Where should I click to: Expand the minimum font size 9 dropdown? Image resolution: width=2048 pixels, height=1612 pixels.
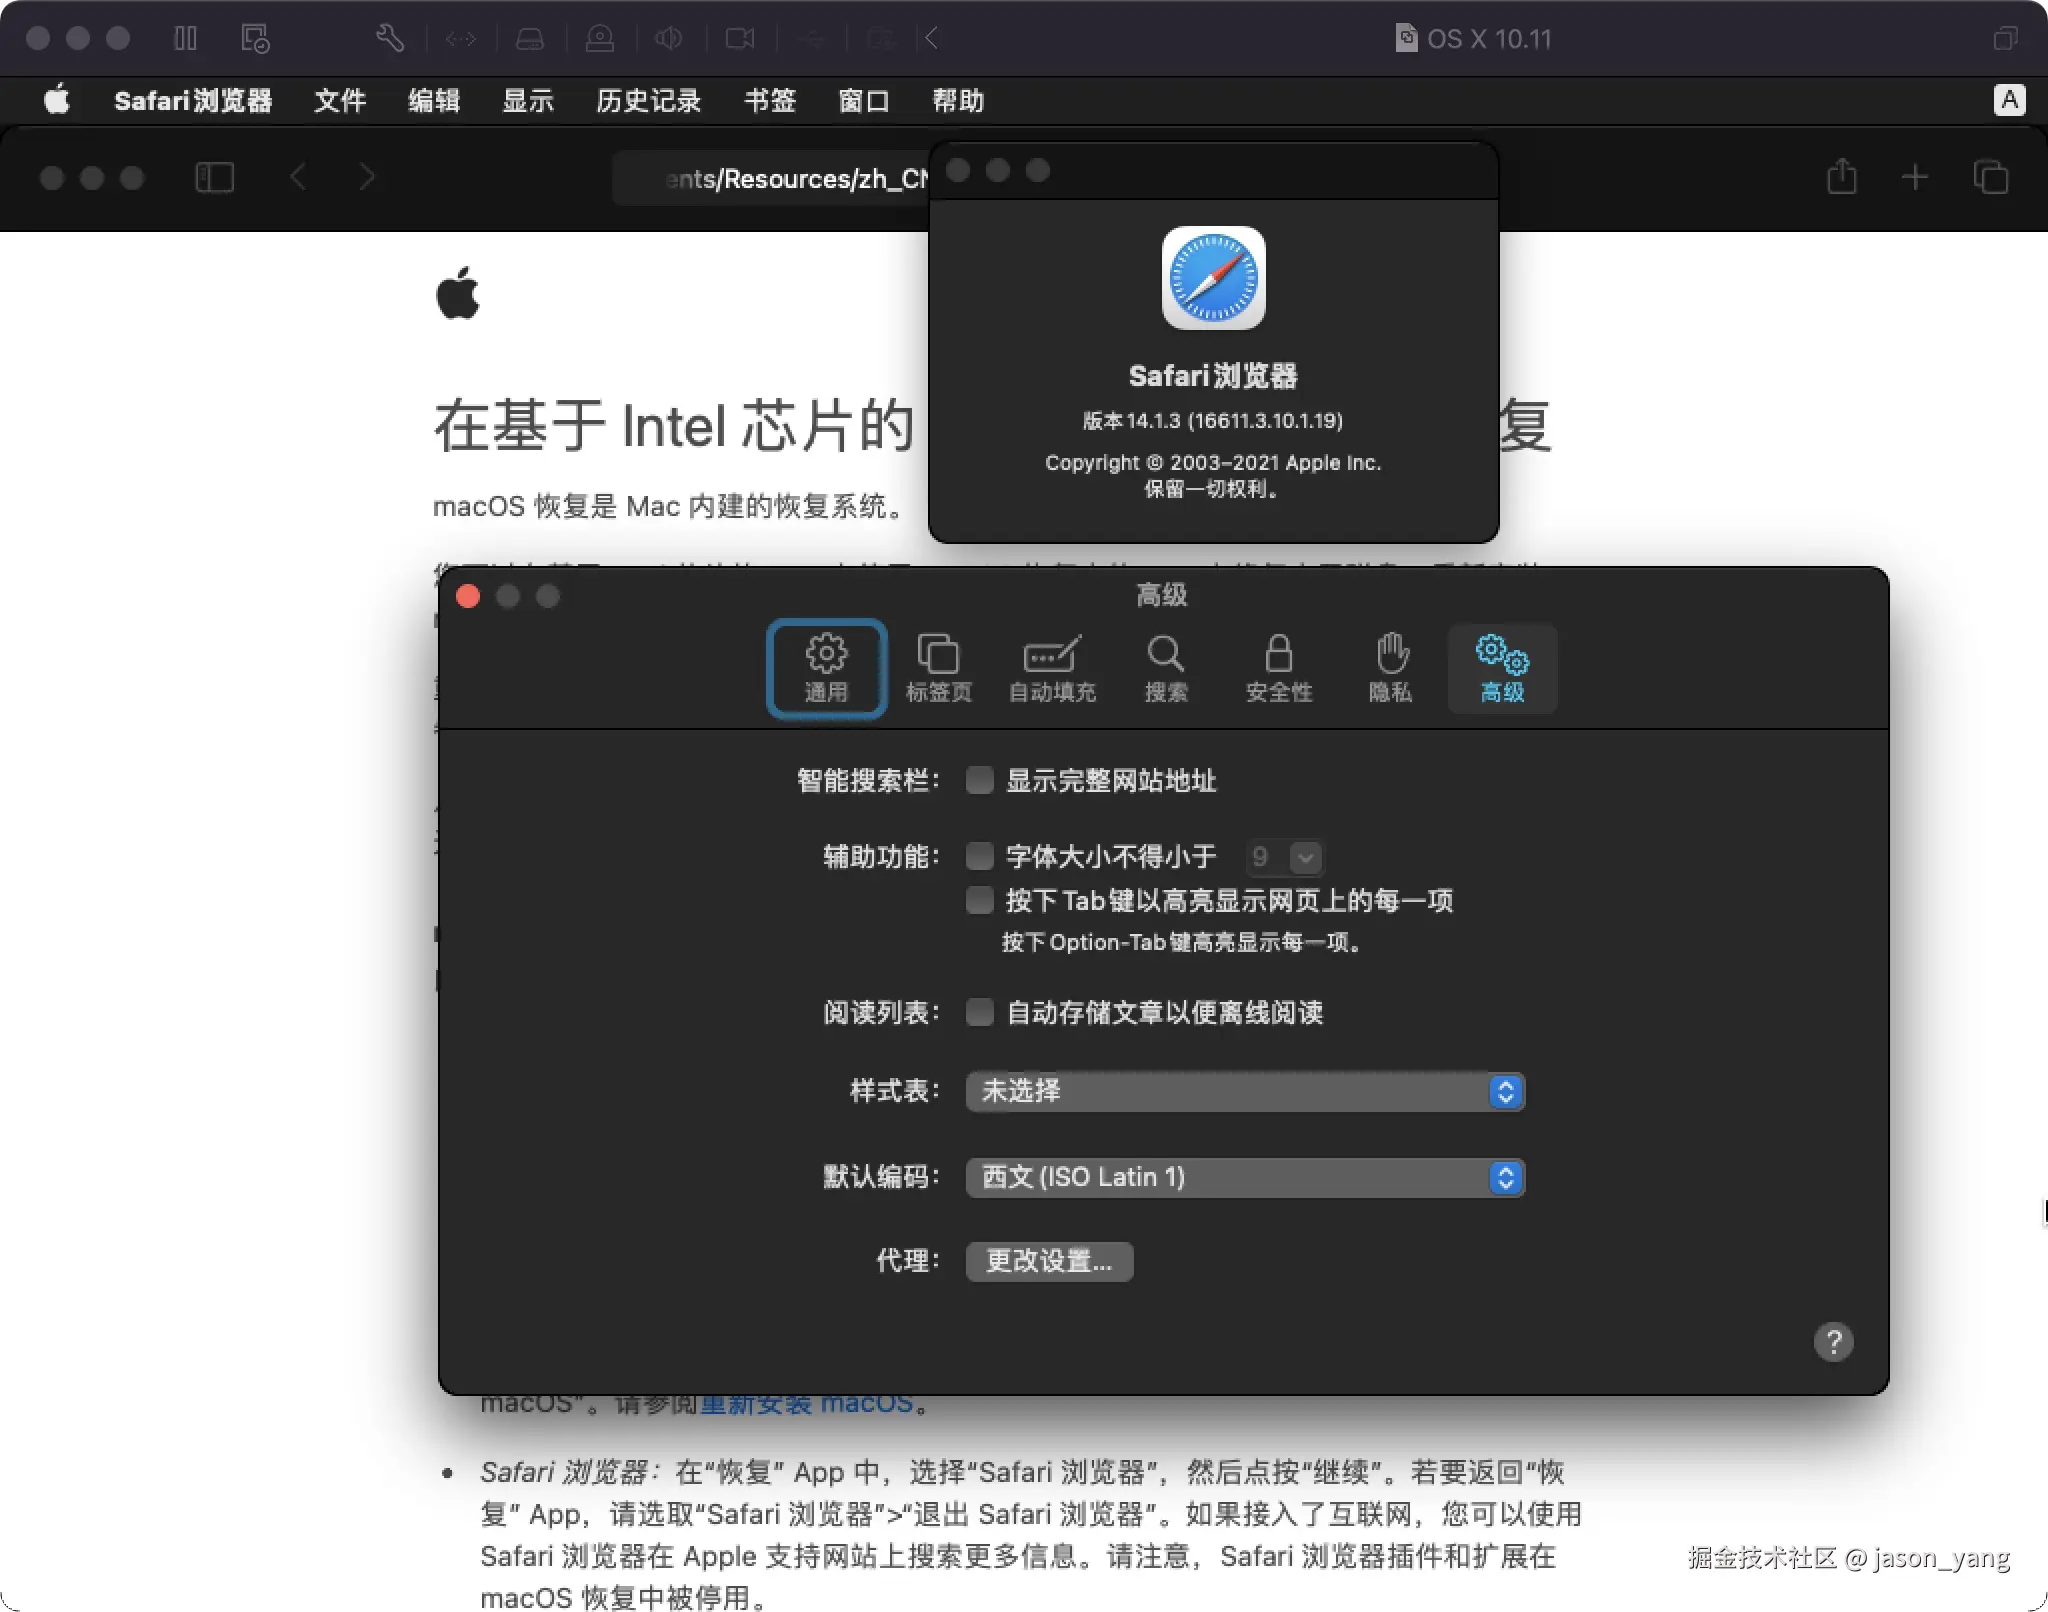click(1304, 857)
